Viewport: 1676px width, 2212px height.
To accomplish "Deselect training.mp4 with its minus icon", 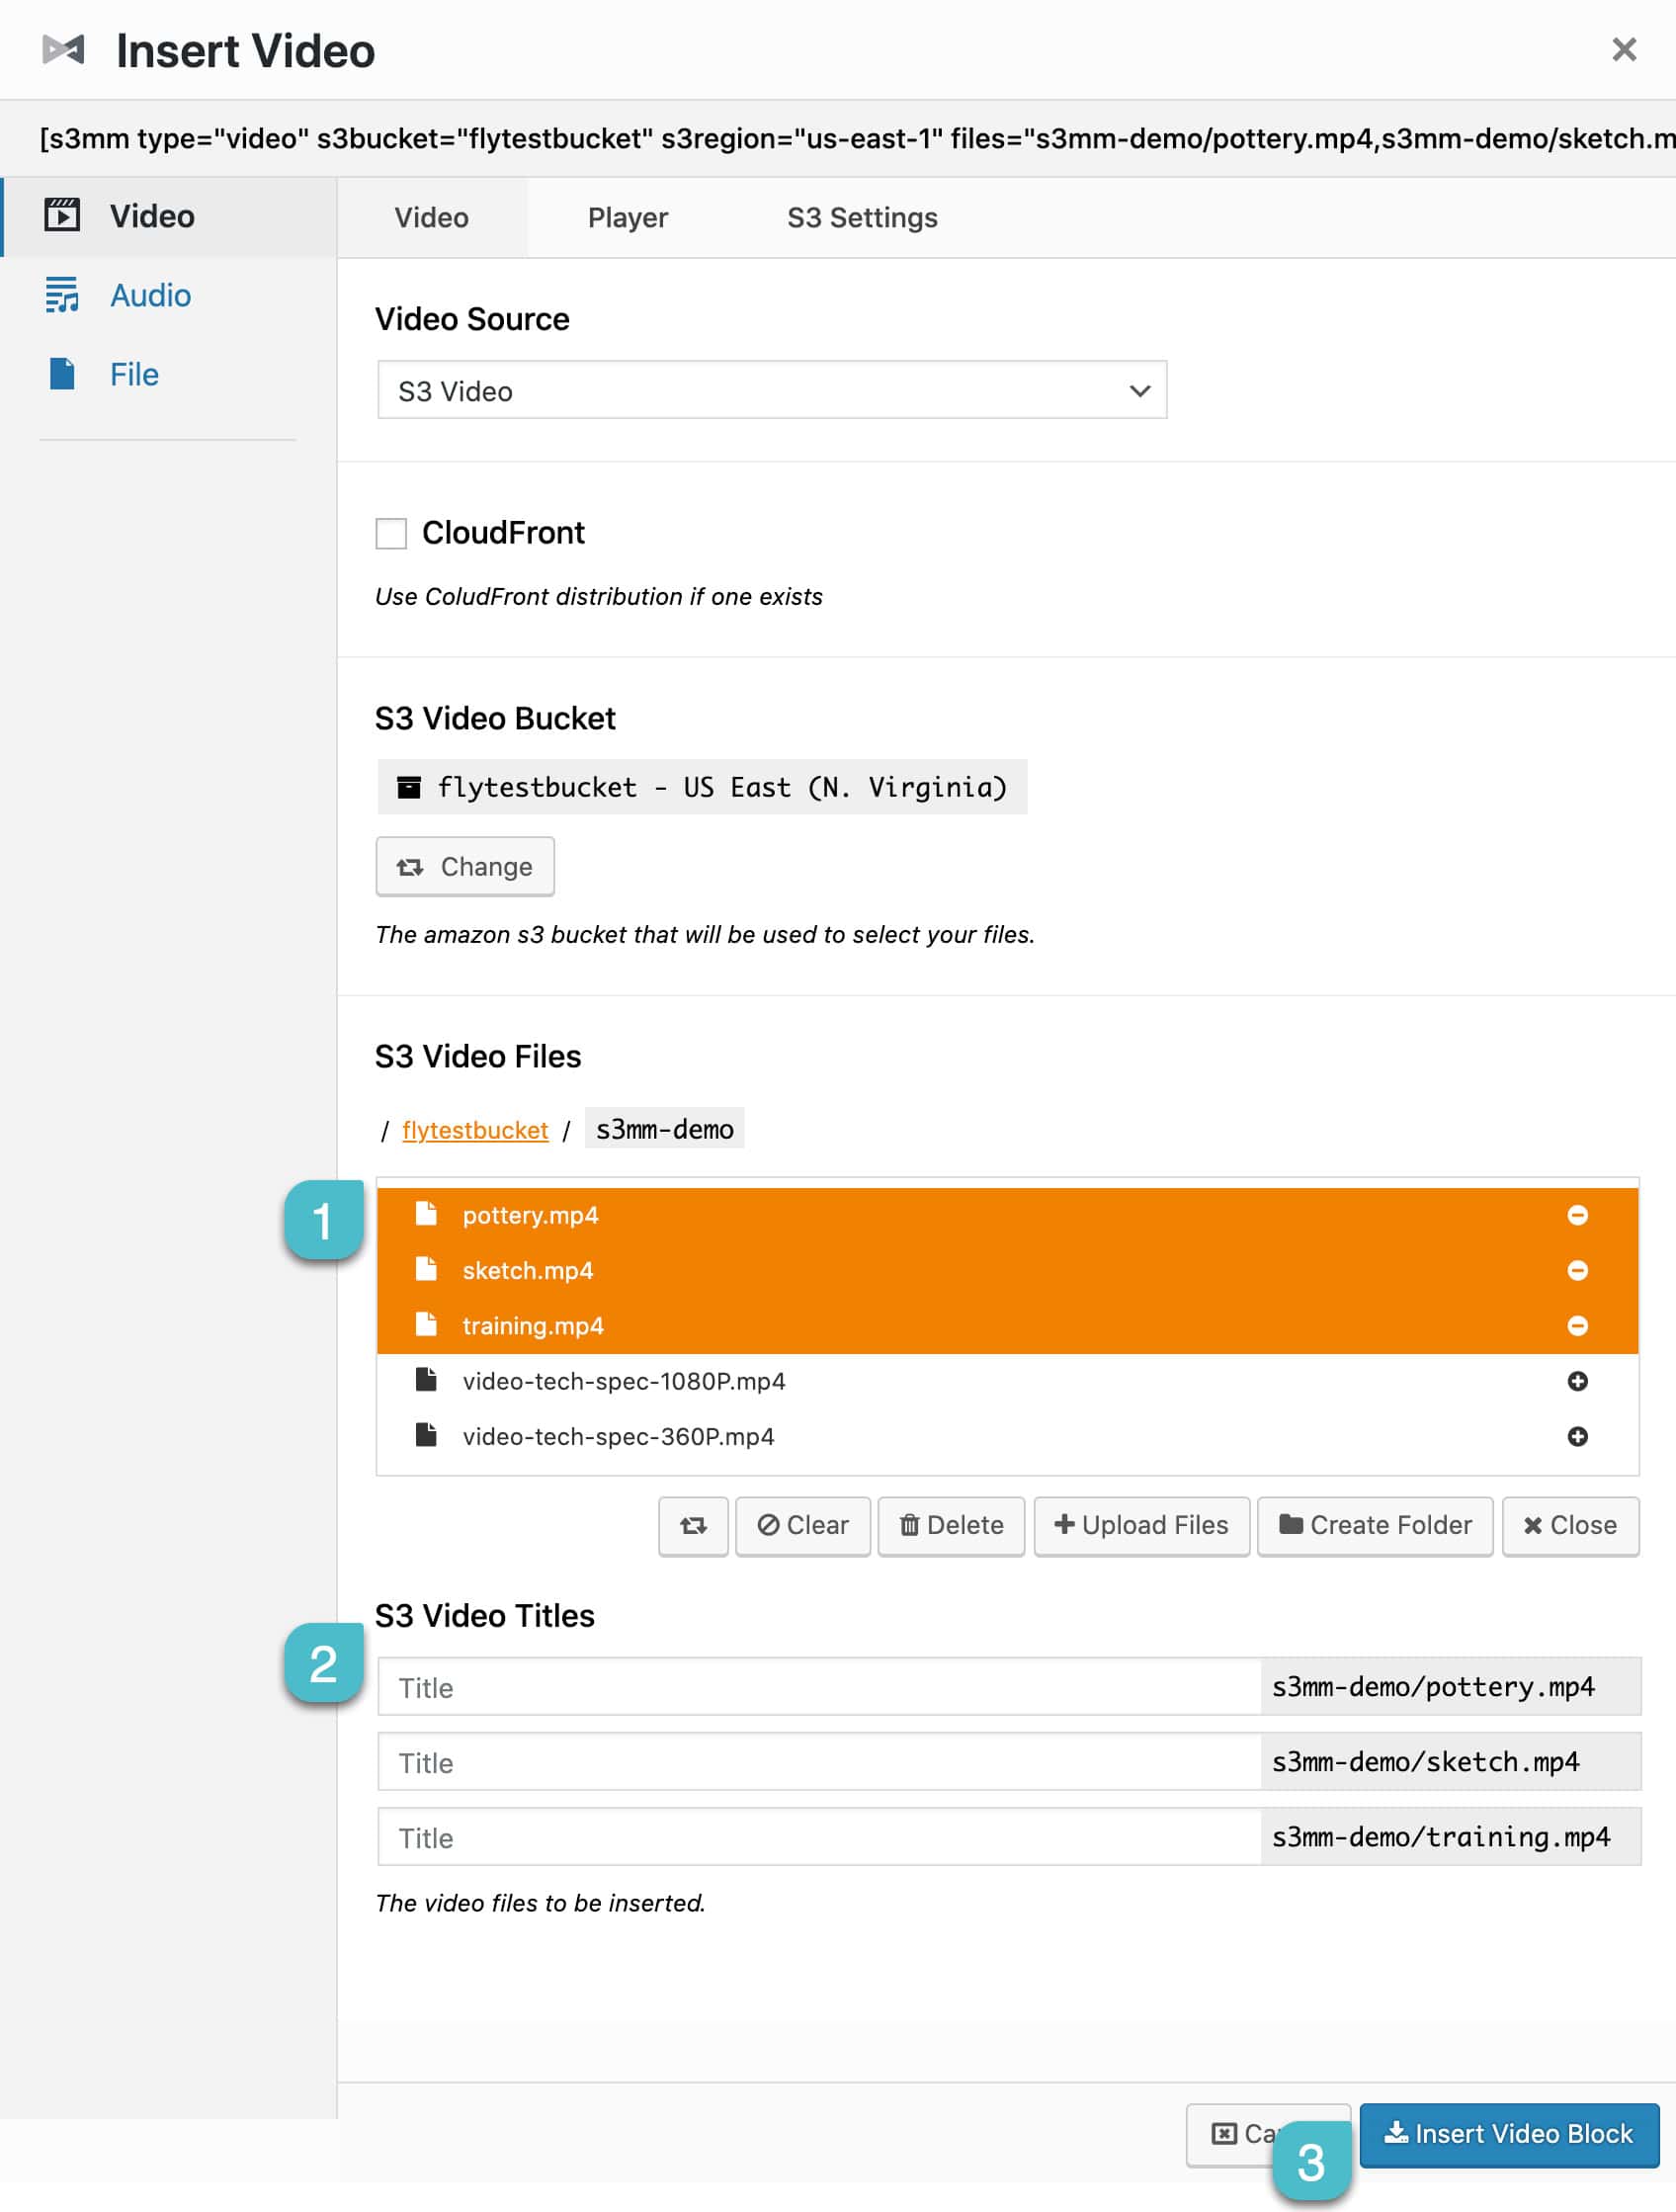I will pyautogui.click(x=1577, y=1325).
